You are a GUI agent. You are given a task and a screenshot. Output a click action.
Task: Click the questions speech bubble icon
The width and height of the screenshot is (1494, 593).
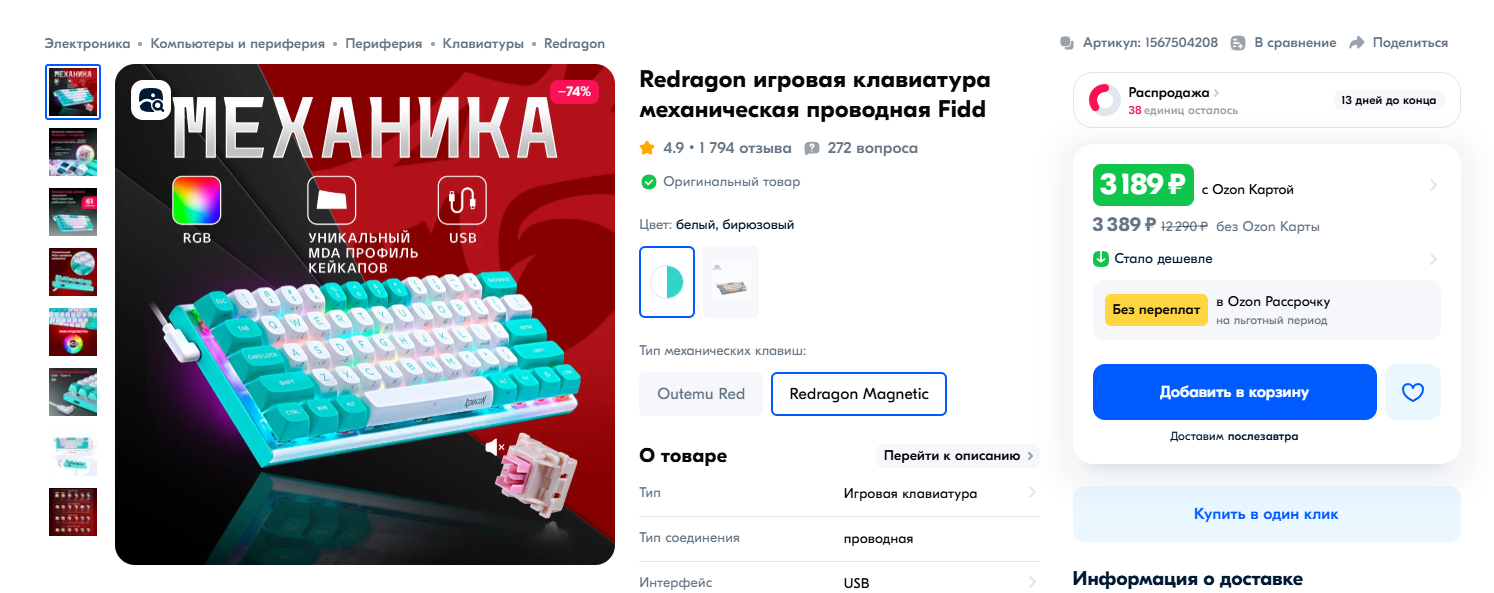(812, 148)
